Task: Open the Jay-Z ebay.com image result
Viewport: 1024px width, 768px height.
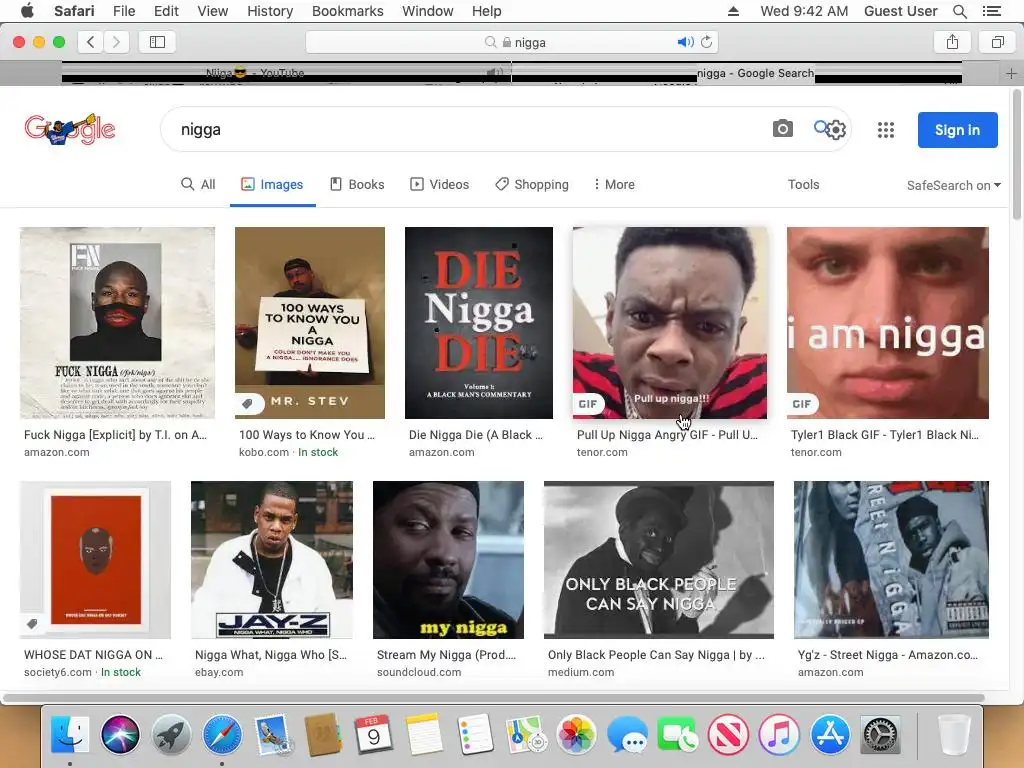Action: tap(272, 560)
